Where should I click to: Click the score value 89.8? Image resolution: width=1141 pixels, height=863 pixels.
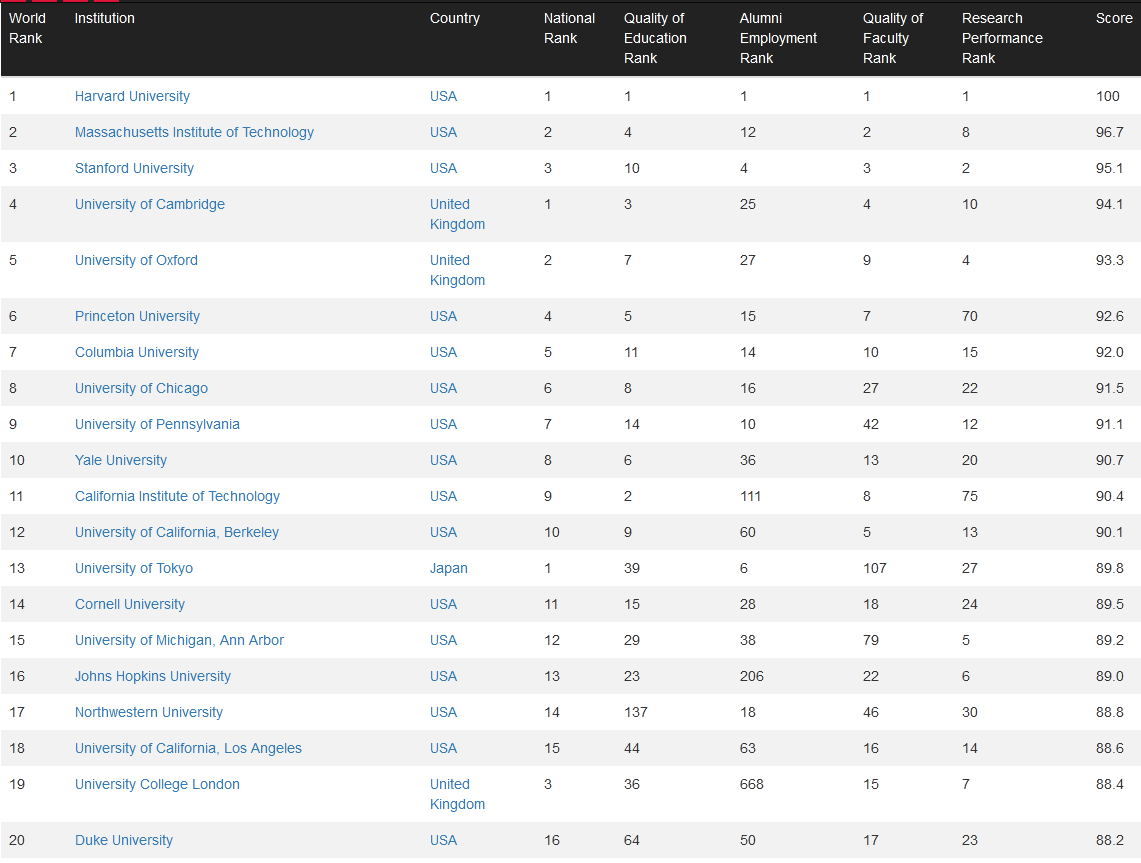(1110, 568)
